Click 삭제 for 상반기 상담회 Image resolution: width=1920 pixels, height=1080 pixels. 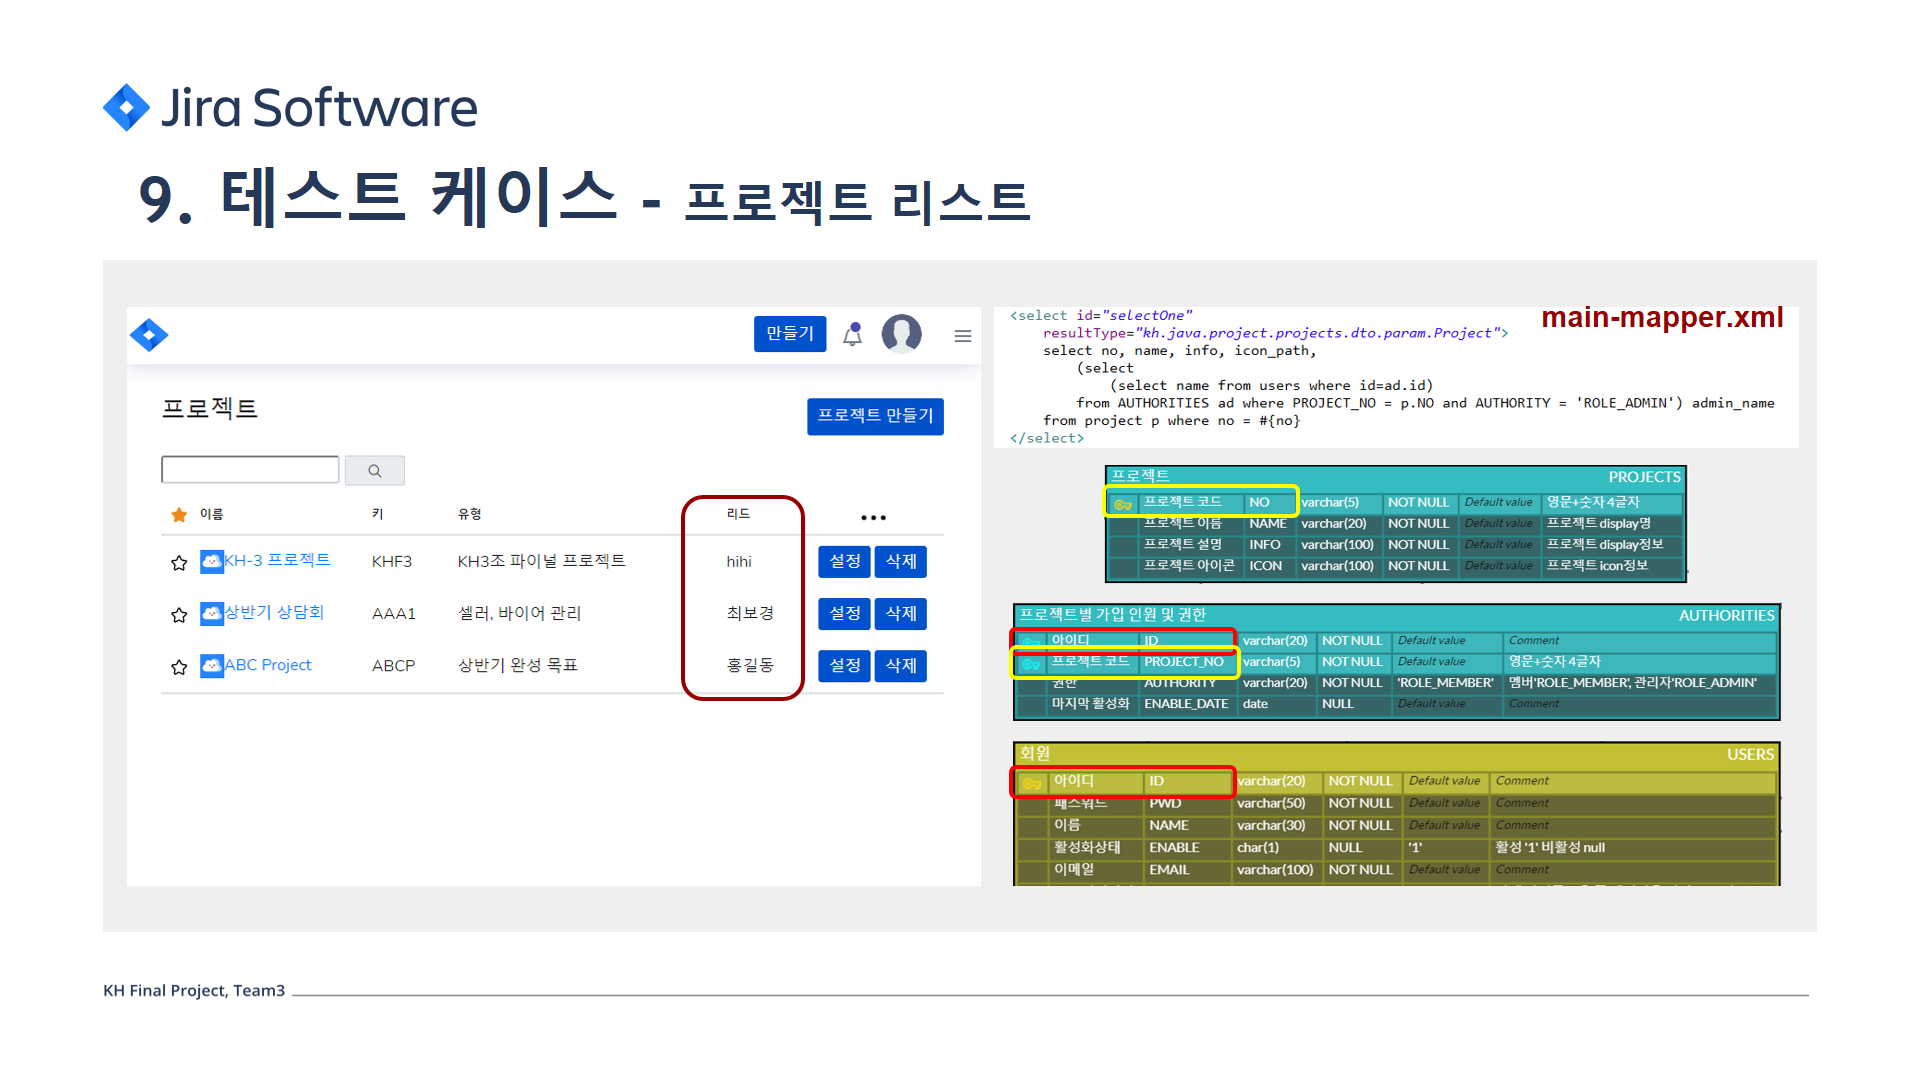tap(901, 614)
